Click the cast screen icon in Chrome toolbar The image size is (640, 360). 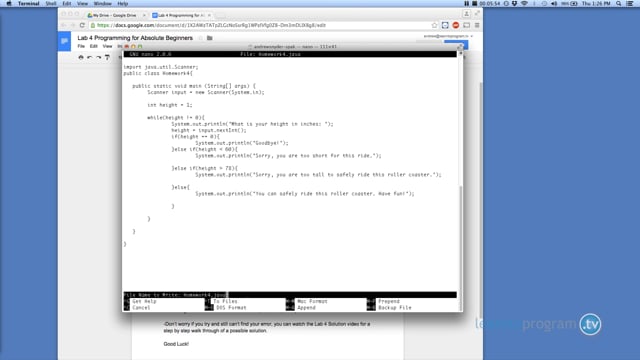pyautogui.click(x=466, y=25)
